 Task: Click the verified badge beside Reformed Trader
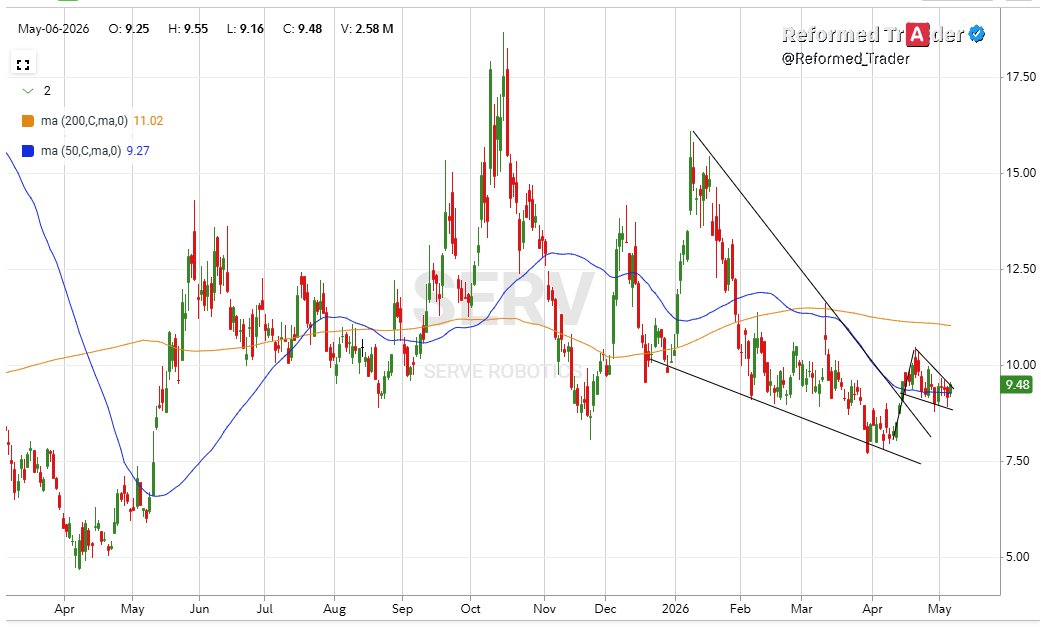pyautogui.click(x=977, y=34)
